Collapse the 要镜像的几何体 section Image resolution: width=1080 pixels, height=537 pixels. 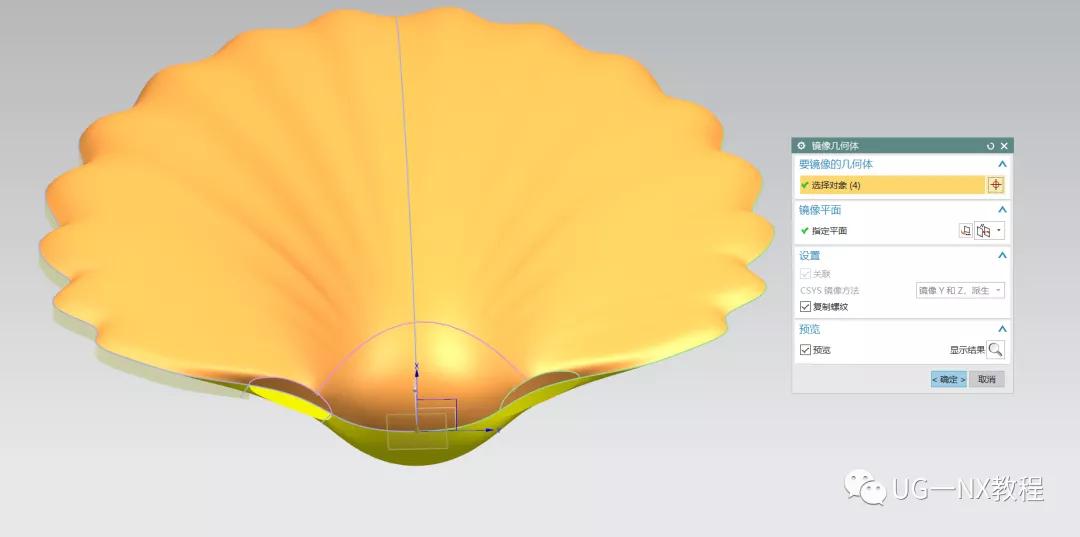1002,164
